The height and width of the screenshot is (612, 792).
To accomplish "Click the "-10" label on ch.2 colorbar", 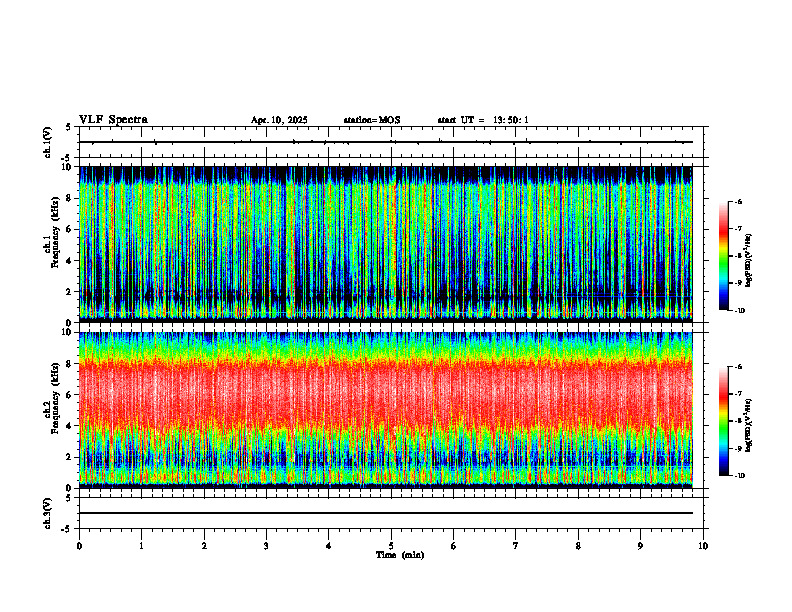I will (x=740, y=476).
